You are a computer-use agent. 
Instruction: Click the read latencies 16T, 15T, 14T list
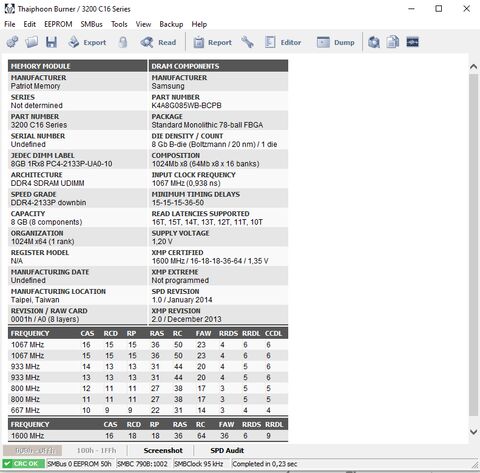207,222
